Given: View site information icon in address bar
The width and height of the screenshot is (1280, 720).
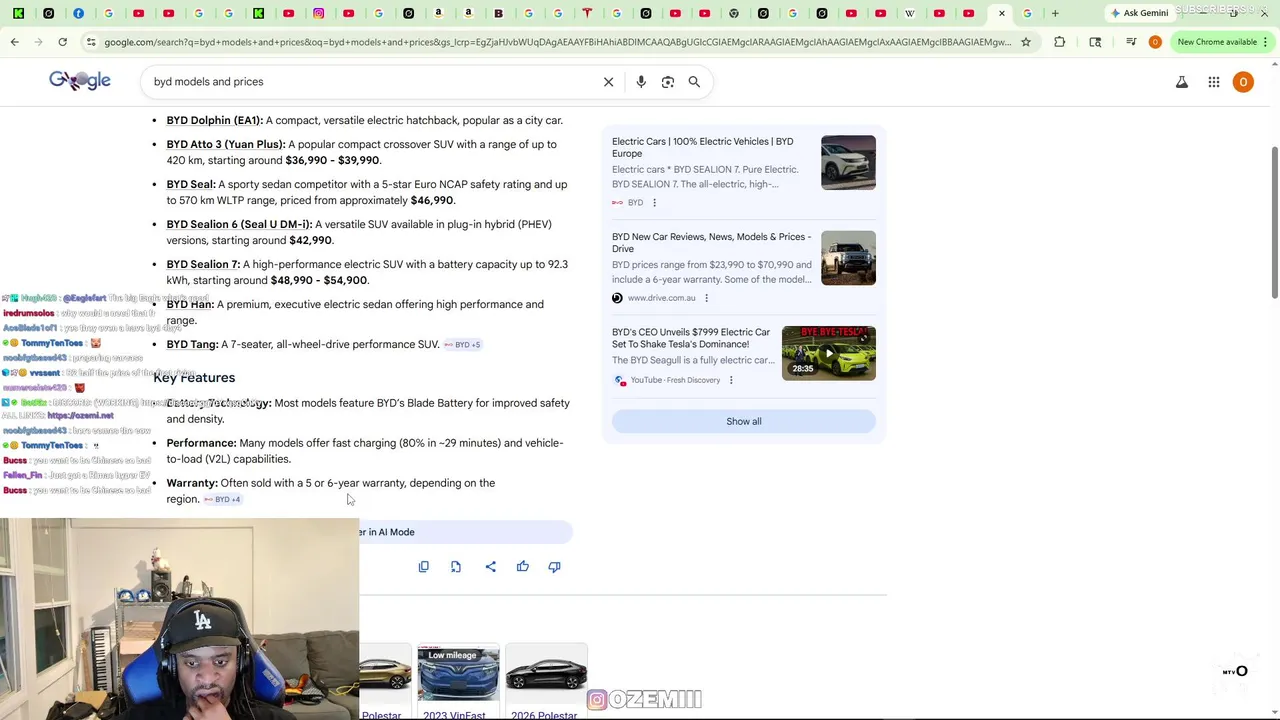Looking at the screenshot, I should tap(91, 42).
